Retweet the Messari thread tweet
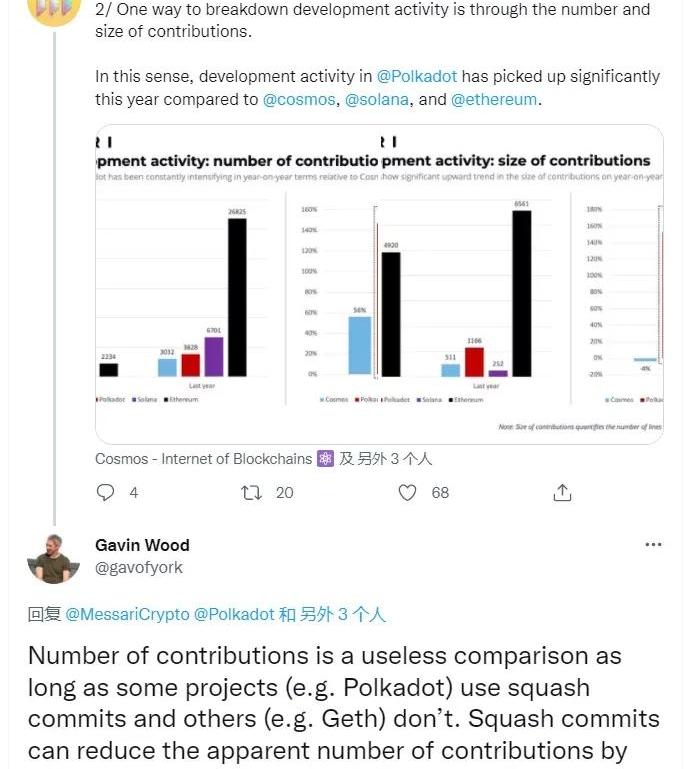Image resolution: width=685 pixels, height=769 pixels. 253,492
